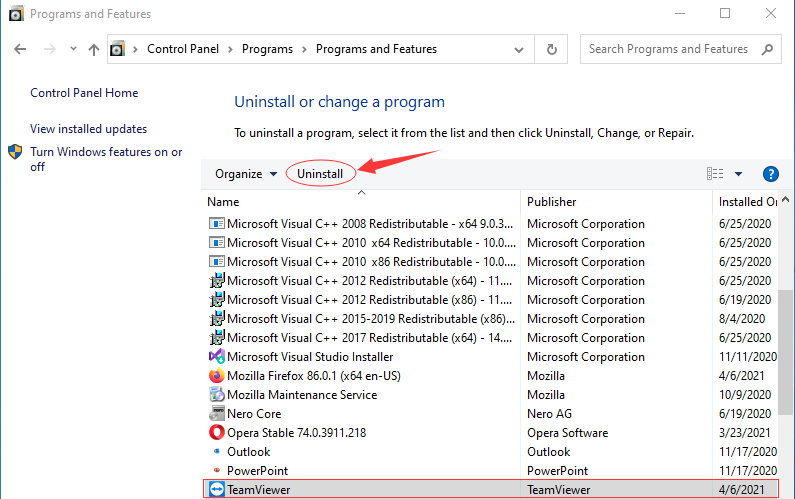Click the search magnifier icon
This screenshot has width=795, height=499.
[x=768, y=49]
